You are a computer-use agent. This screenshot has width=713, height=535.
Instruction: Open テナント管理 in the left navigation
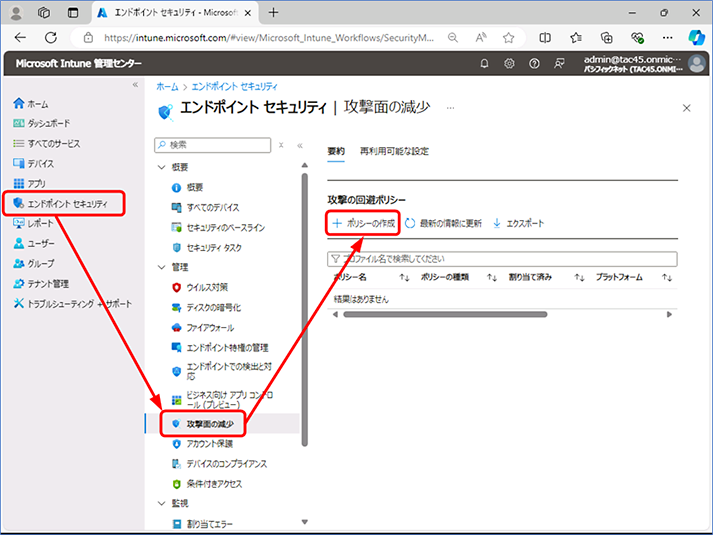41,284
